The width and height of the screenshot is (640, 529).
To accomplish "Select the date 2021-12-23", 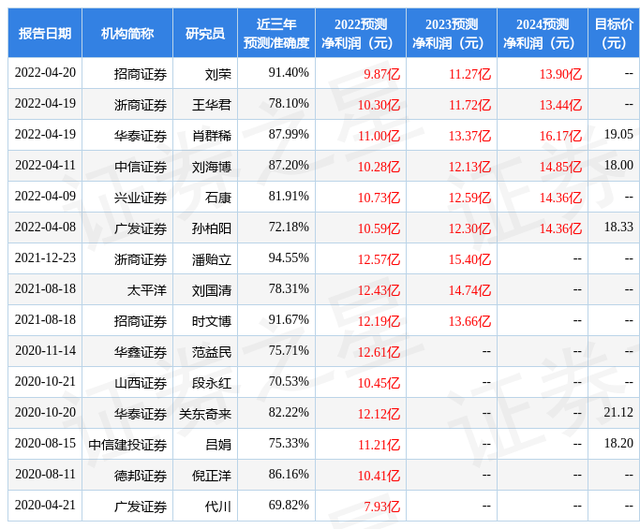I will [45, 258].
